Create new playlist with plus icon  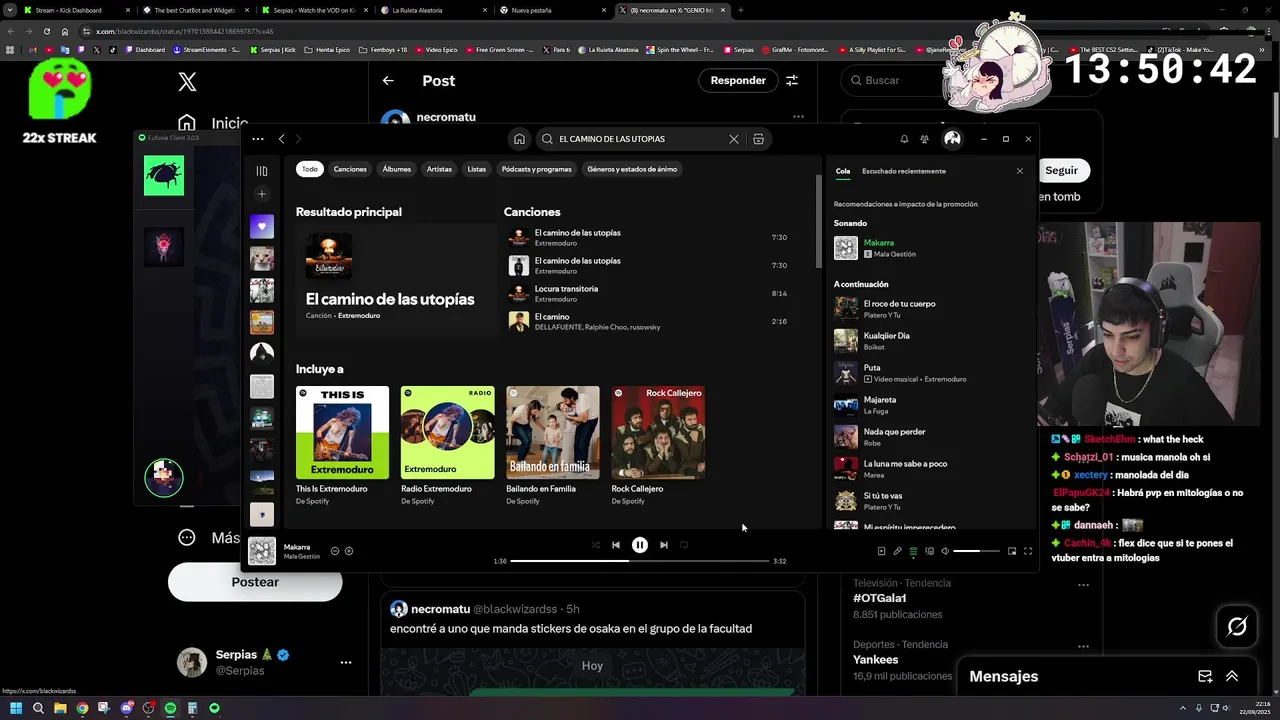click(262, 194)
